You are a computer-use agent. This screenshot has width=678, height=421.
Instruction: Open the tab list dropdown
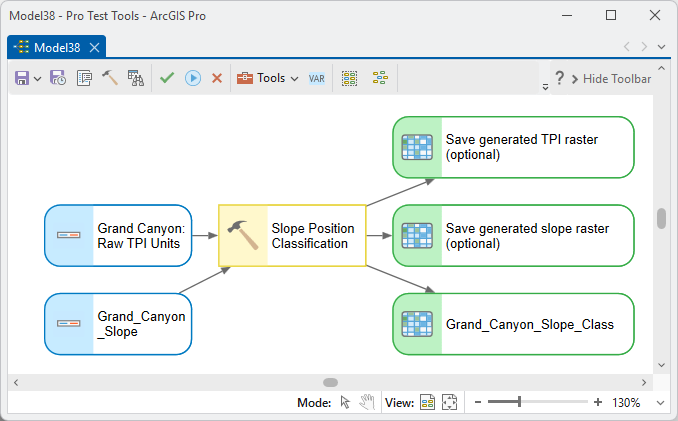click(661, 47)
